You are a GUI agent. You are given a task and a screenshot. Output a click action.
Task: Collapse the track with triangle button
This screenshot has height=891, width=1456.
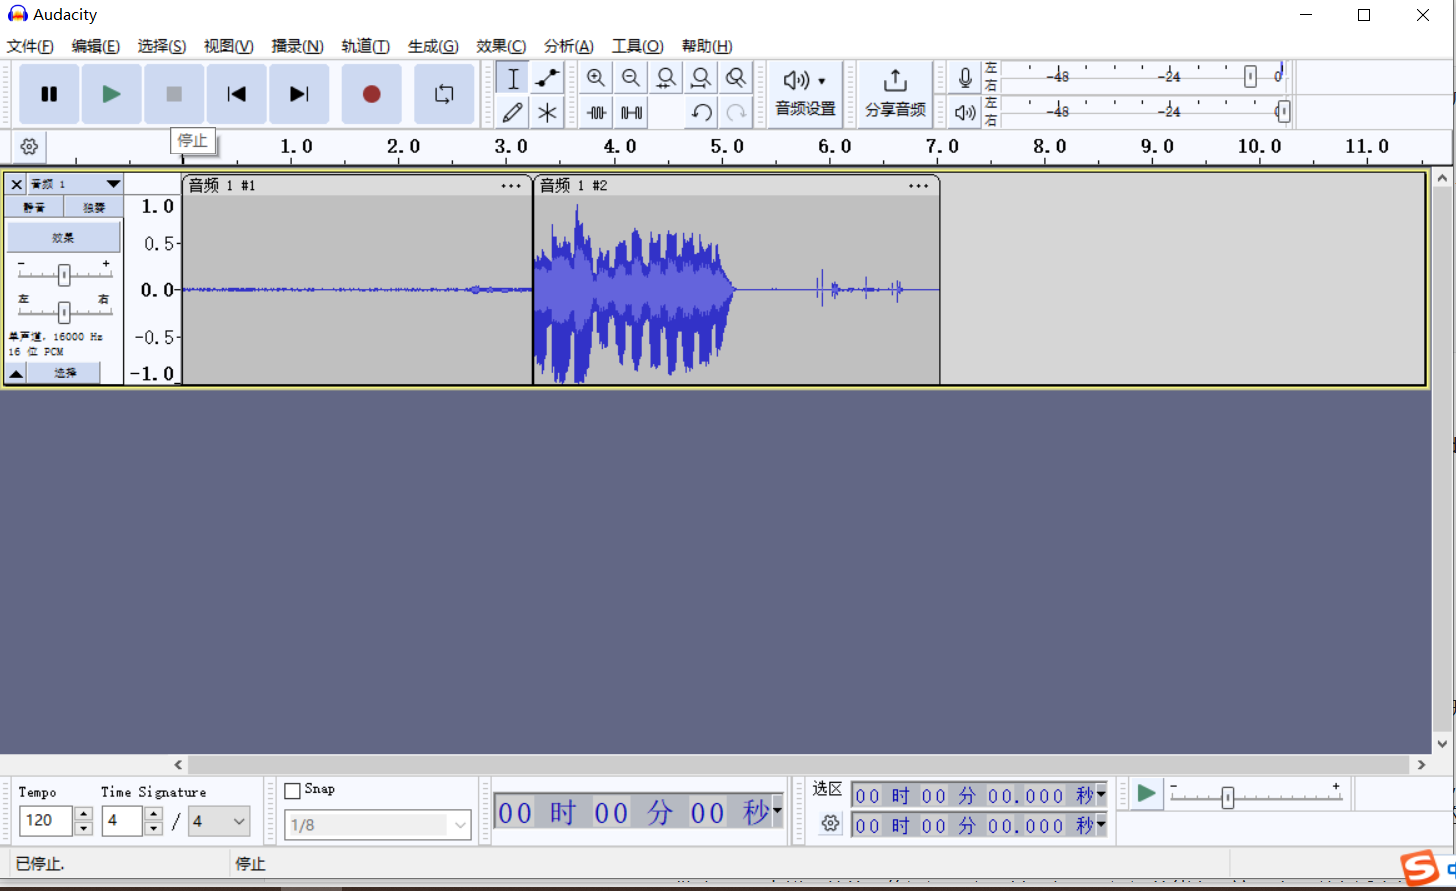pos(16,373)
